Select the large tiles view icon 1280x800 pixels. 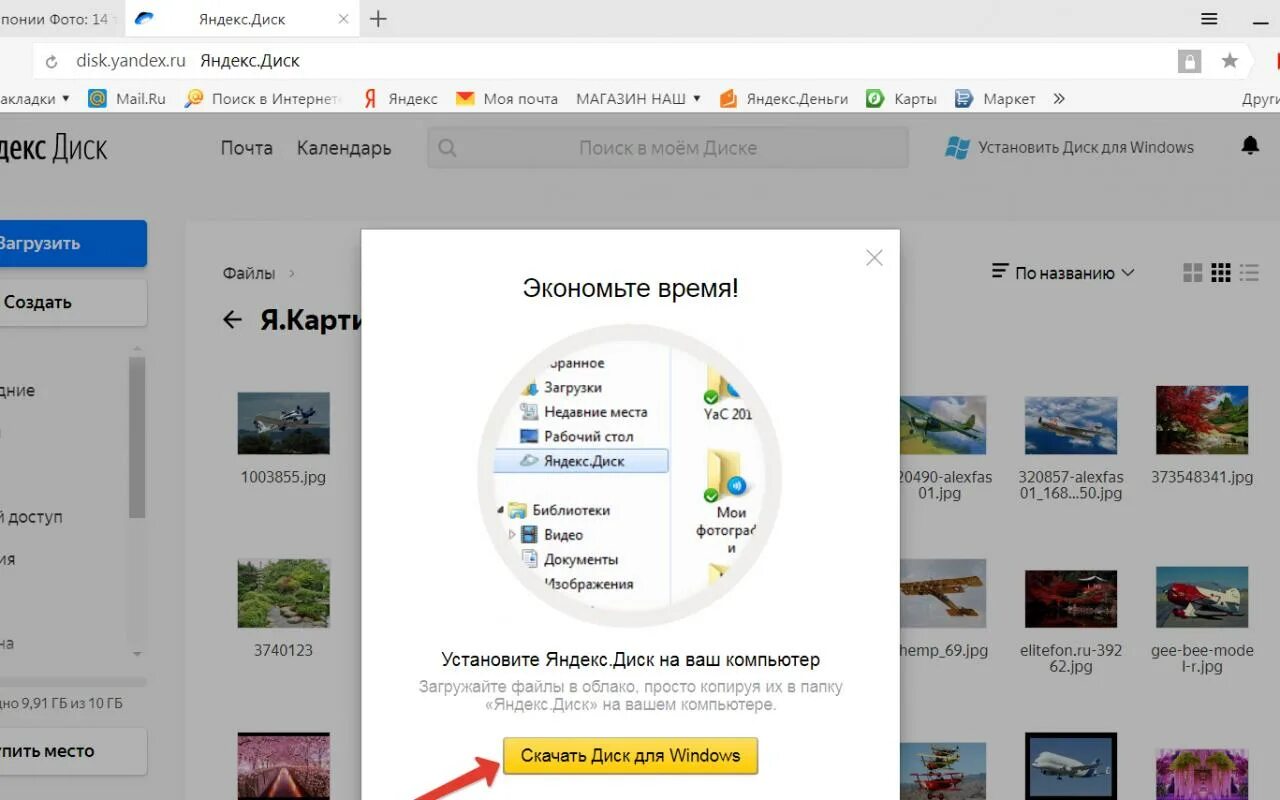pos(1191,272)
